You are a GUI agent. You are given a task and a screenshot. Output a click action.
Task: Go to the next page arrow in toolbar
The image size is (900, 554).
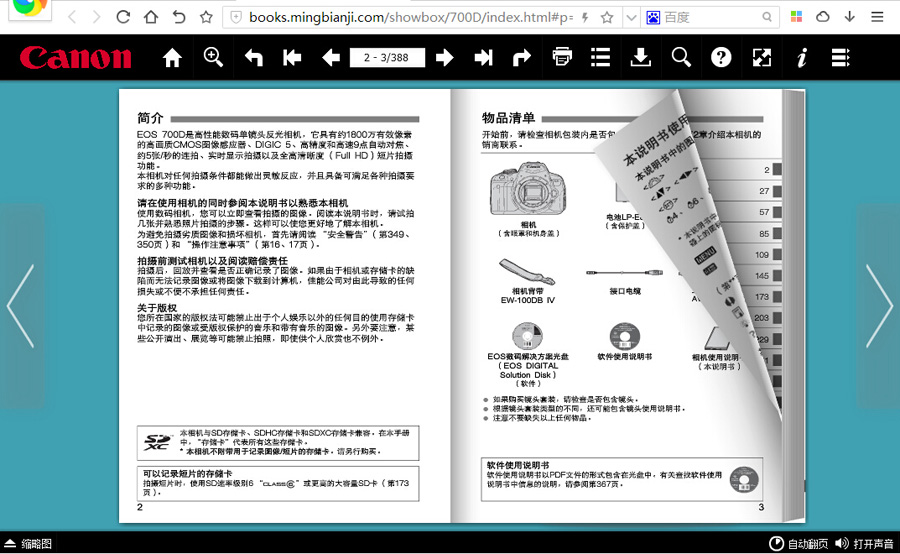pos(445,57)
